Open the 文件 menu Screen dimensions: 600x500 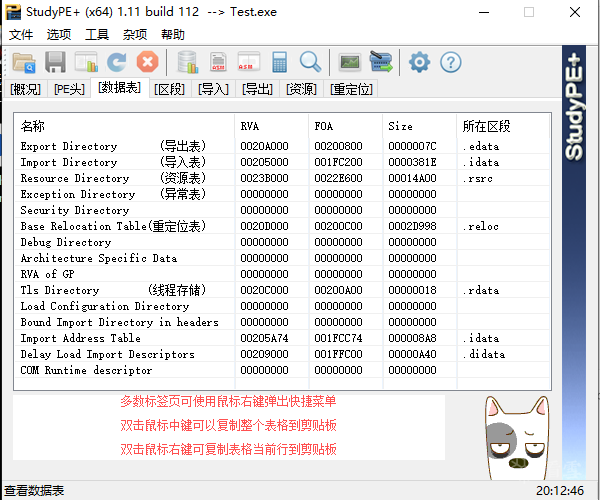21,35
